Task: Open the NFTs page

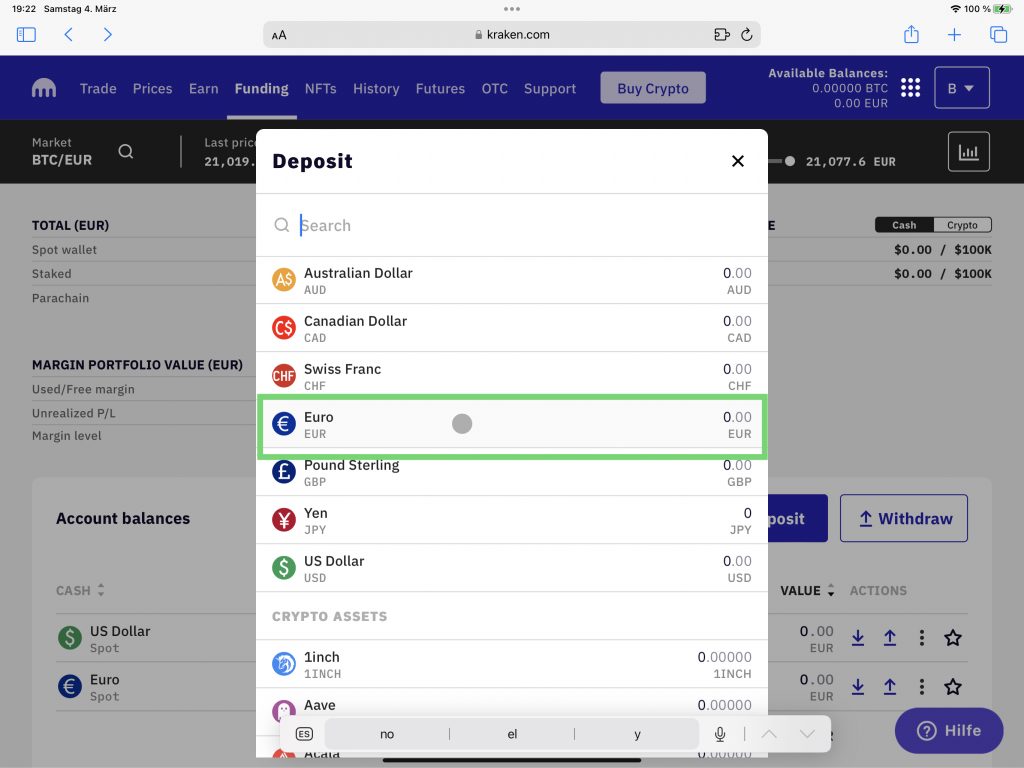Action: (x=321, y=88)
